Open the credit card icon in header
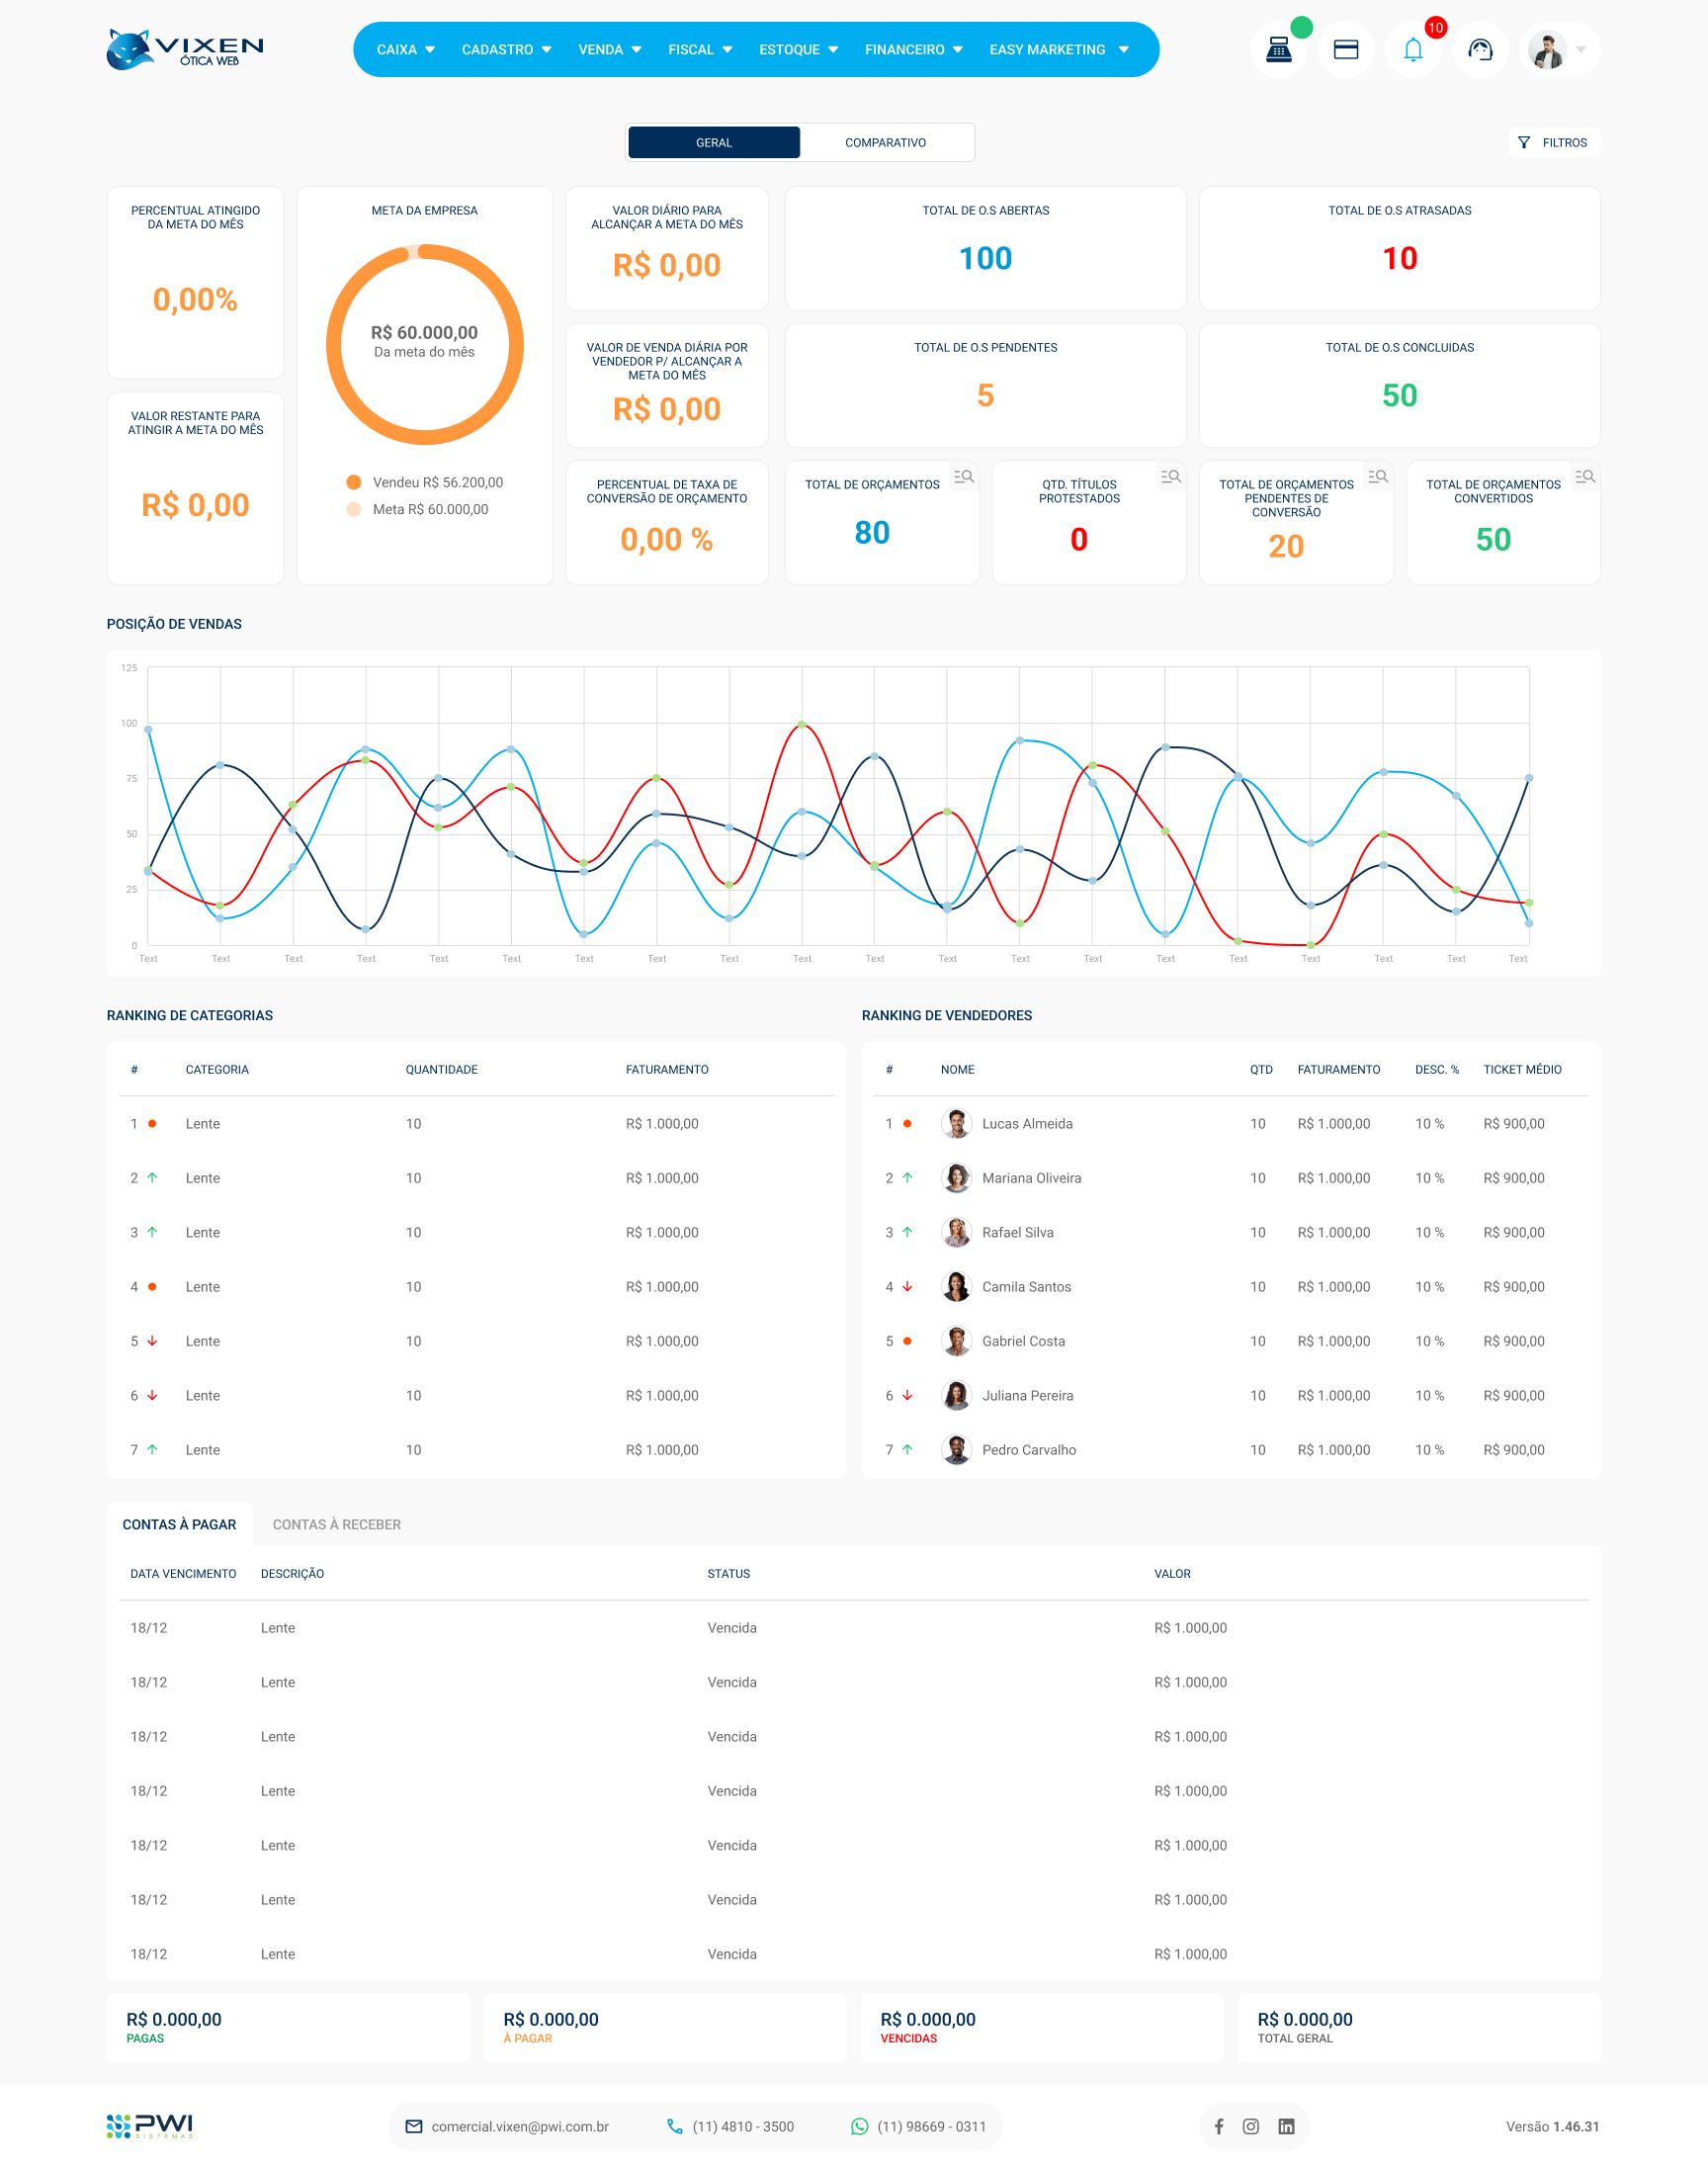Screen dimensions: 1708x2167 coord(1345,50)
